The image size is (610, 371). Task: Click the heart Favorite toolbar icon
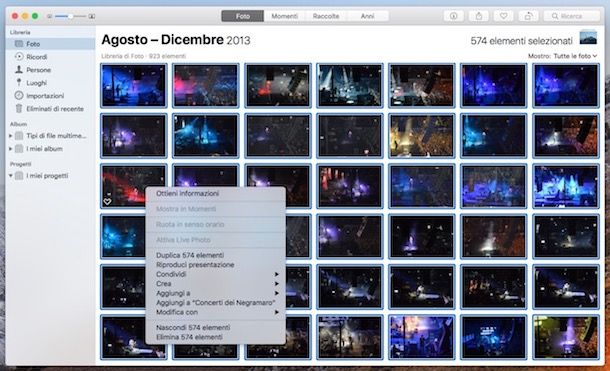[503, 16]
